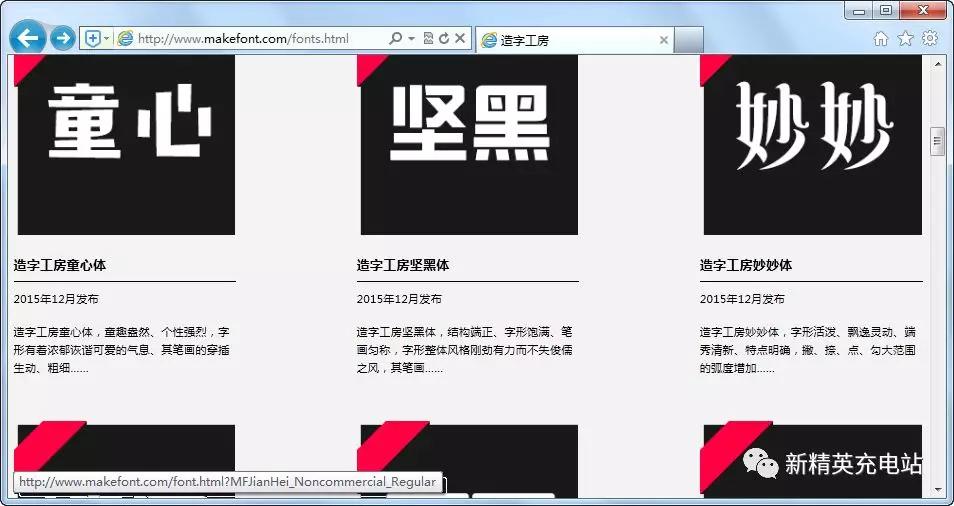Open a new tab with the blank tab button
This screenshot has height=506, width=954.
[689, 40]
